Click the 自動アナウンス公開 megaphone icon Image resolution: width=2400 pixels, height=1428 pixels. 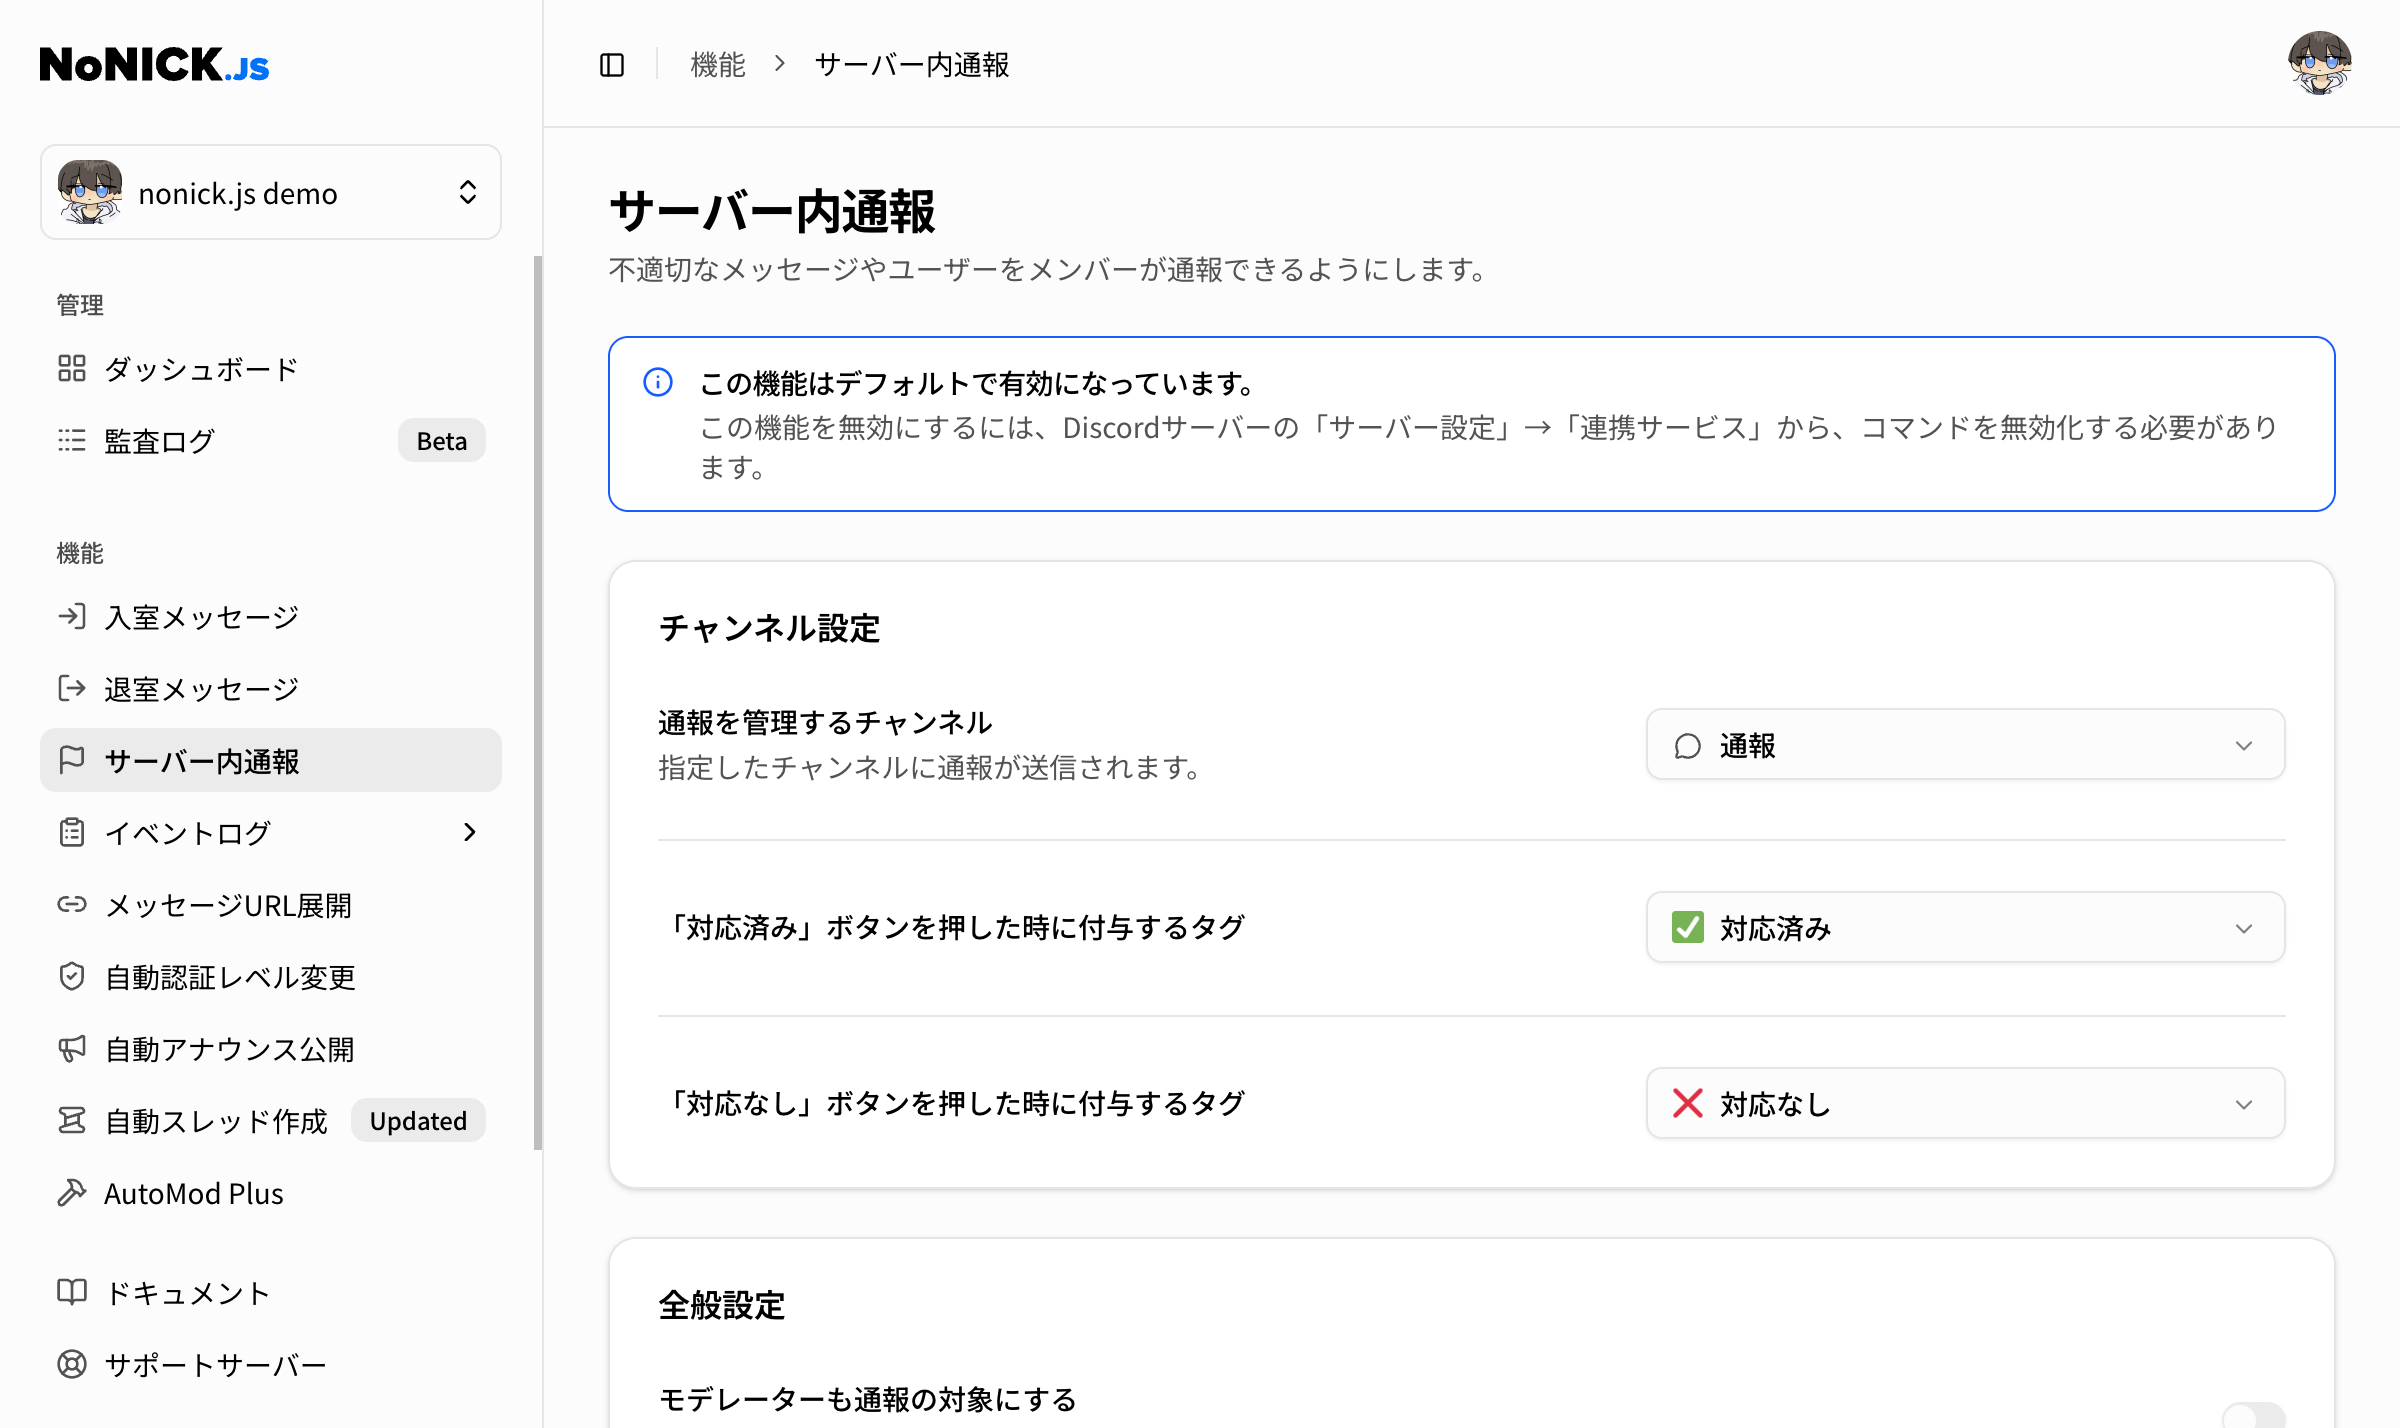(x=71, y=1049)
